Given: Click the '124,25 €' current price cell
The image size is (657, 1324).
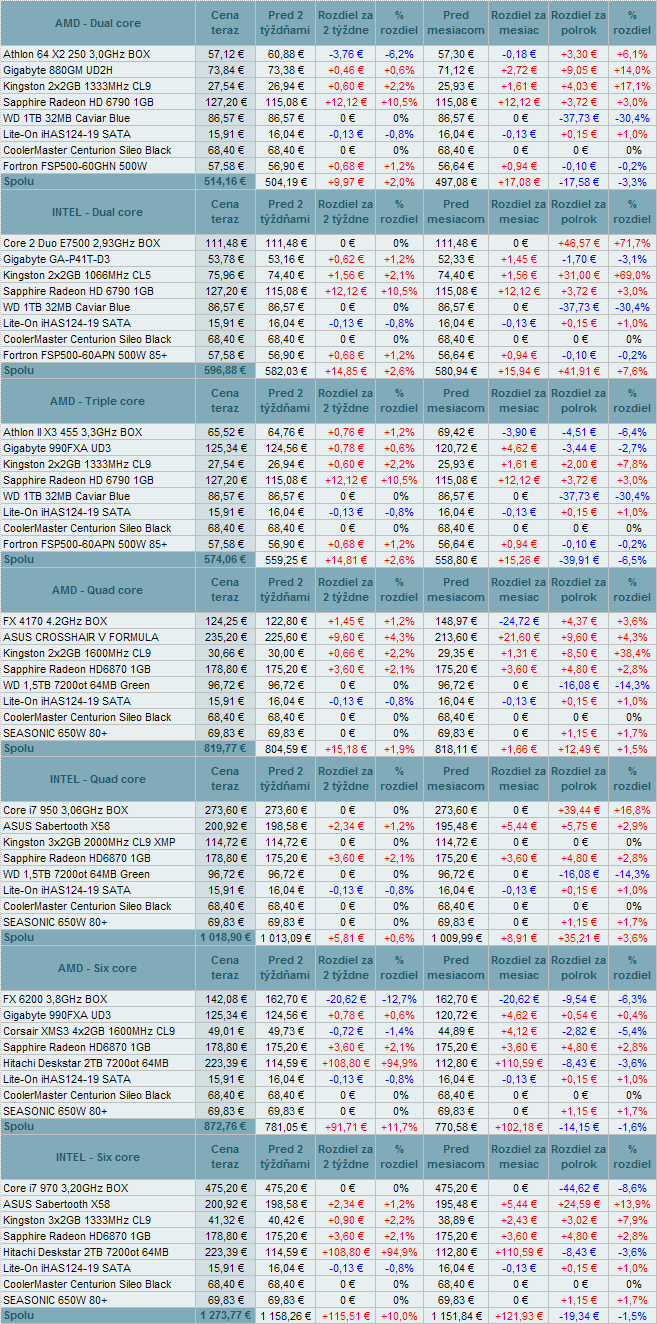Looking at the screenshot, I should 225,621.
